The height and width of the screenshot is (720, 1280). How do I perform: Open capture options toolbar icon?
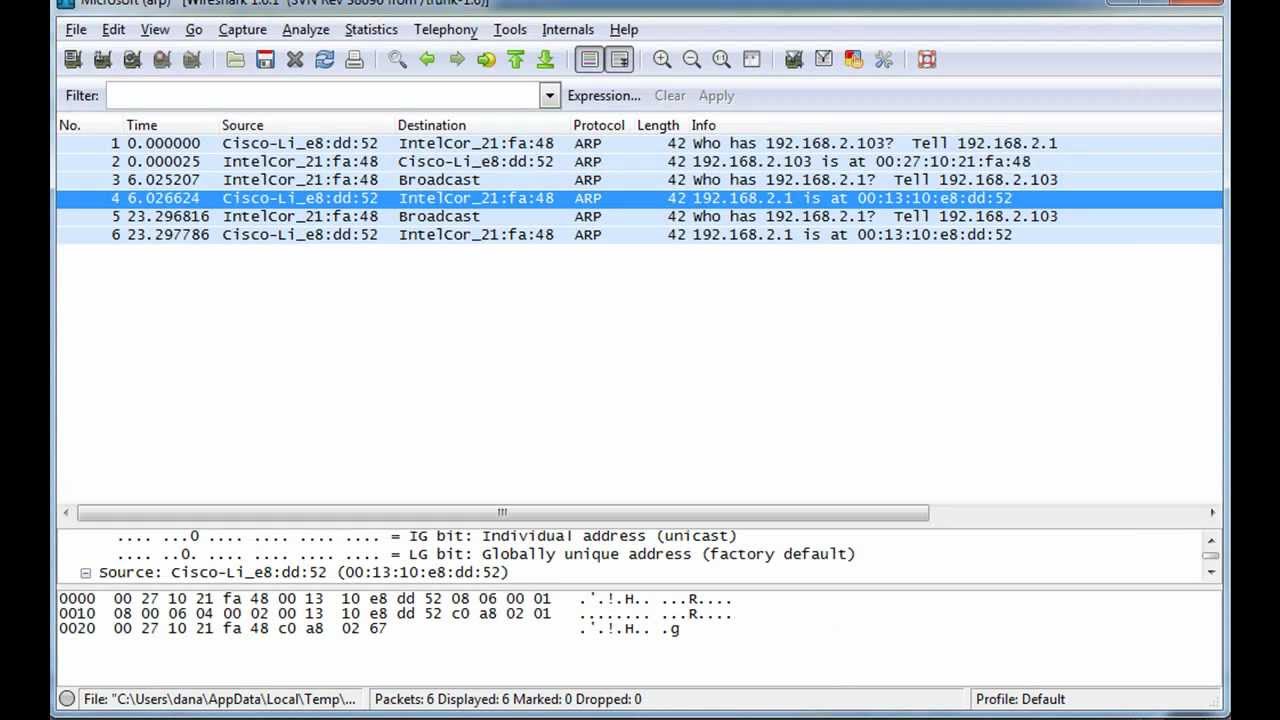(102, 60)
